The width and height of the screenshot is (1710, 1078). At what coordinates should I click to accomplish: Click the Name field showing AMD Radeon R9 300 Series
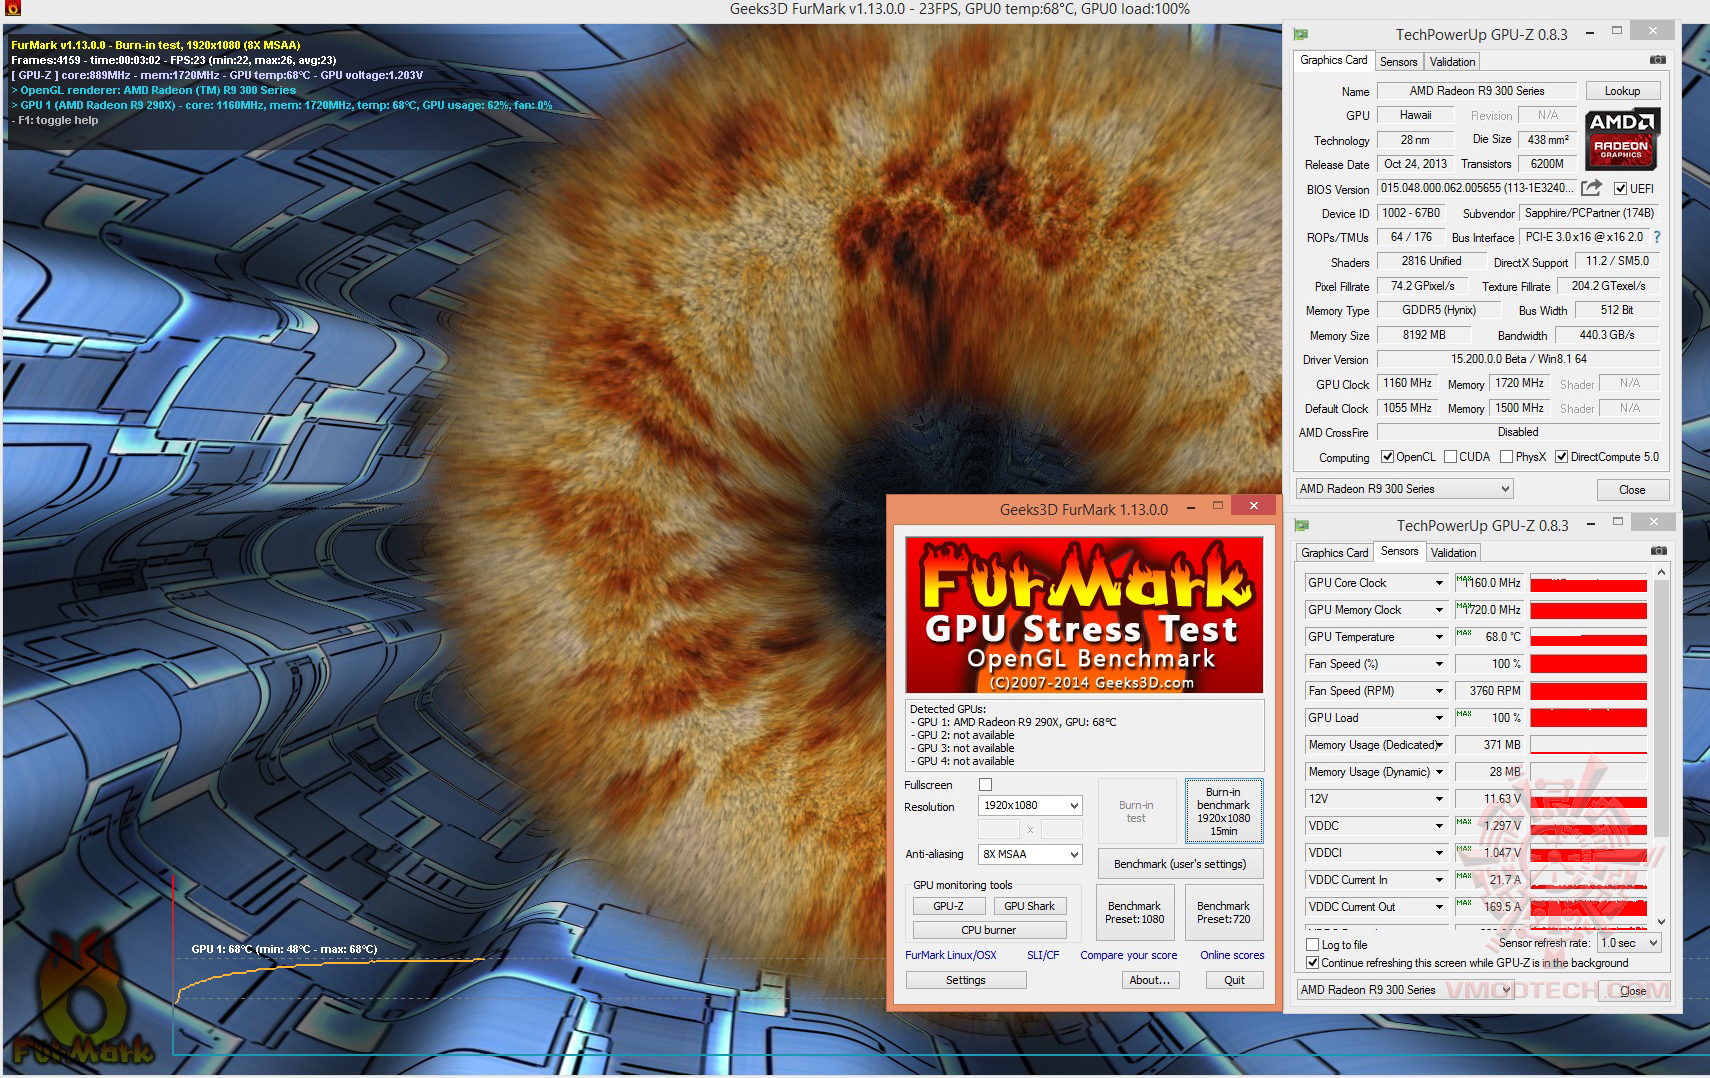click(x=1477, y=91)
